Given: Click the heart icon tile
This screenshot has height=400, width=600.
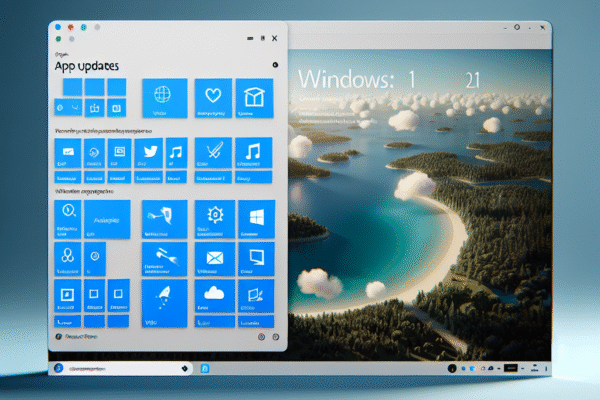Looking at the screenshot, I should [x=212, y=98].
